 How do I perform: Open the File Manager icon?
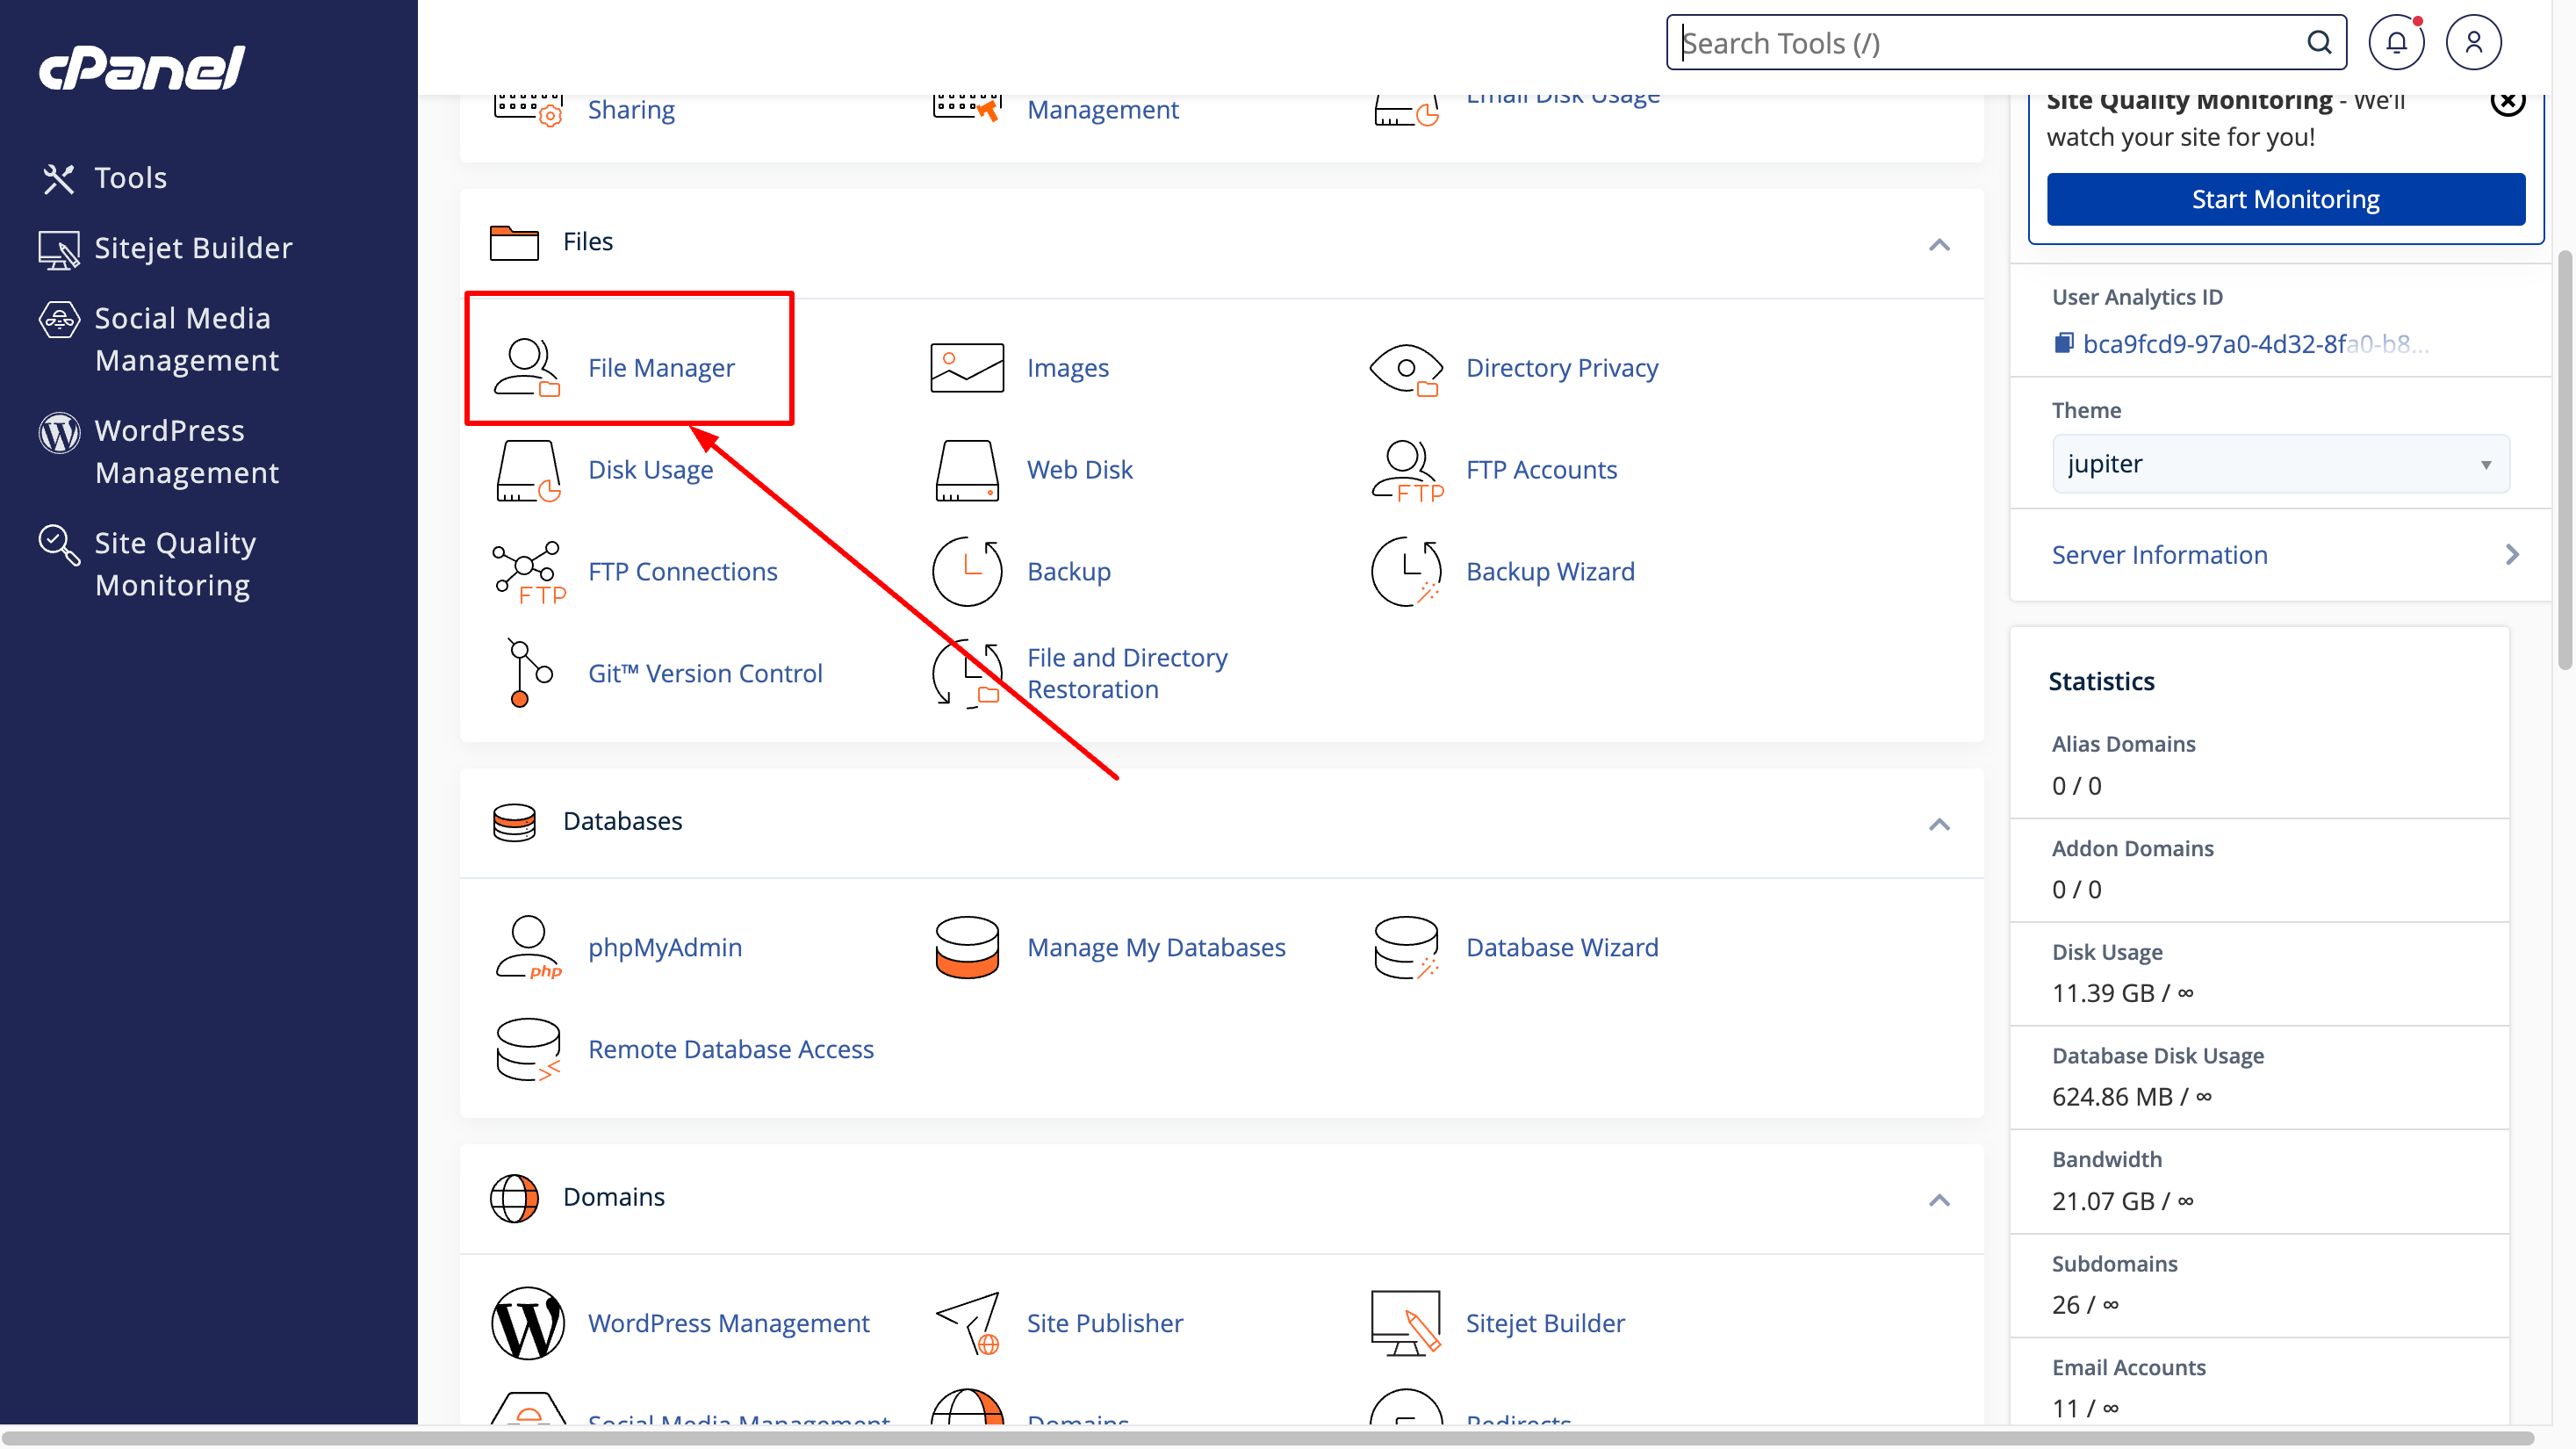527,368
